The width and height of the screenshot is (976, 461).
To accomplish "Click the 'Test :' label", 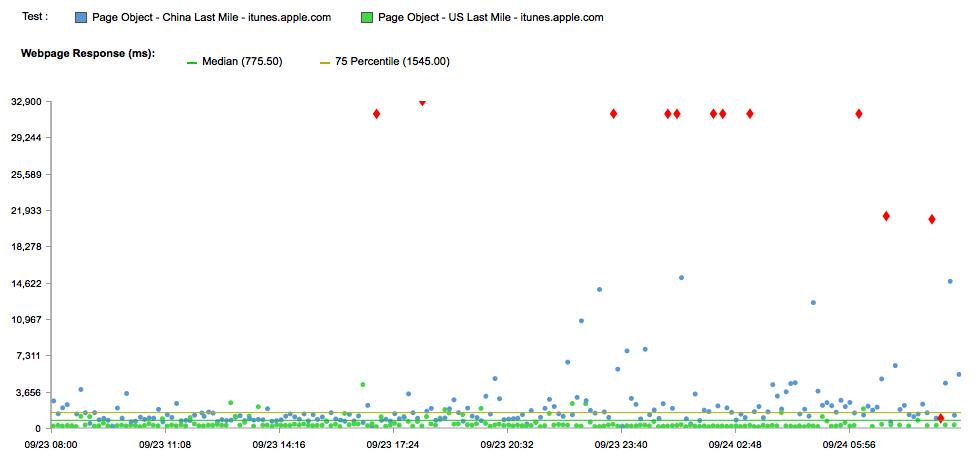I will click(35, 17).
